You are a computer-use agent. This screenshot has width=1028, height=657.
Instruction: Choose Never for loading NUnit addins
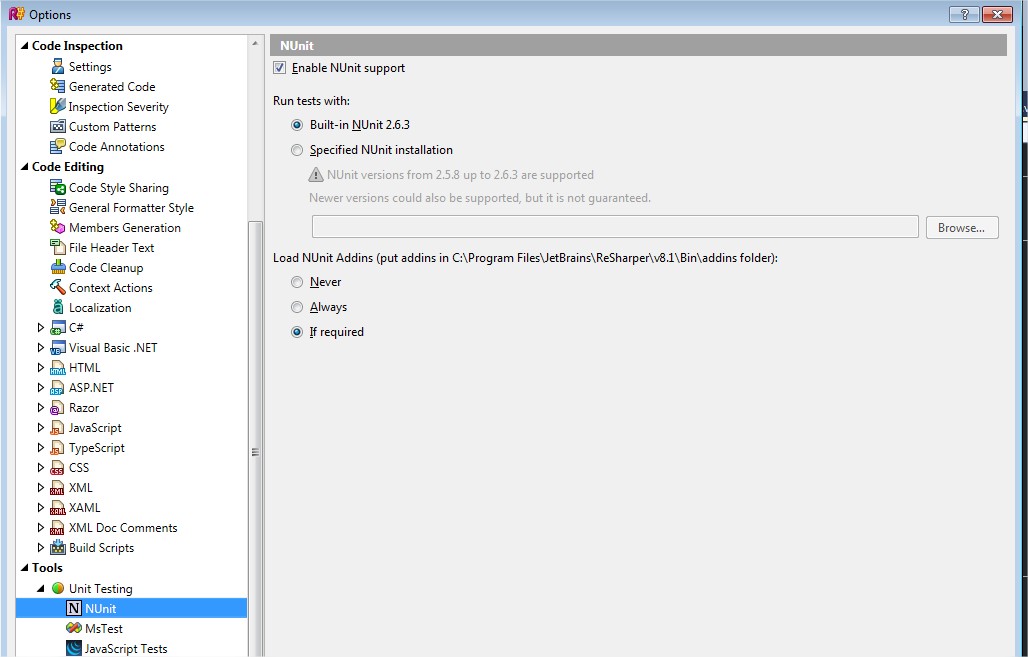click(297, 282)
